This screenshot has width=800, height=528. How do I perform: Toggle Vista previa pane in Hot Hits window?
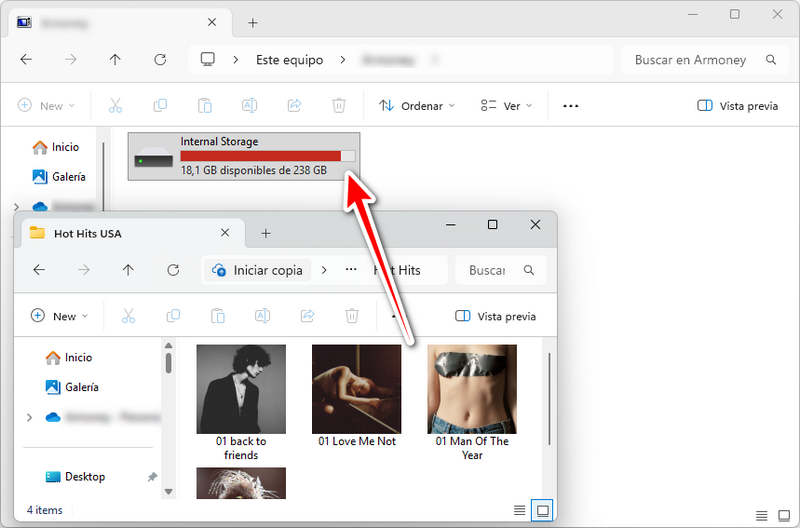coord(495,316)
